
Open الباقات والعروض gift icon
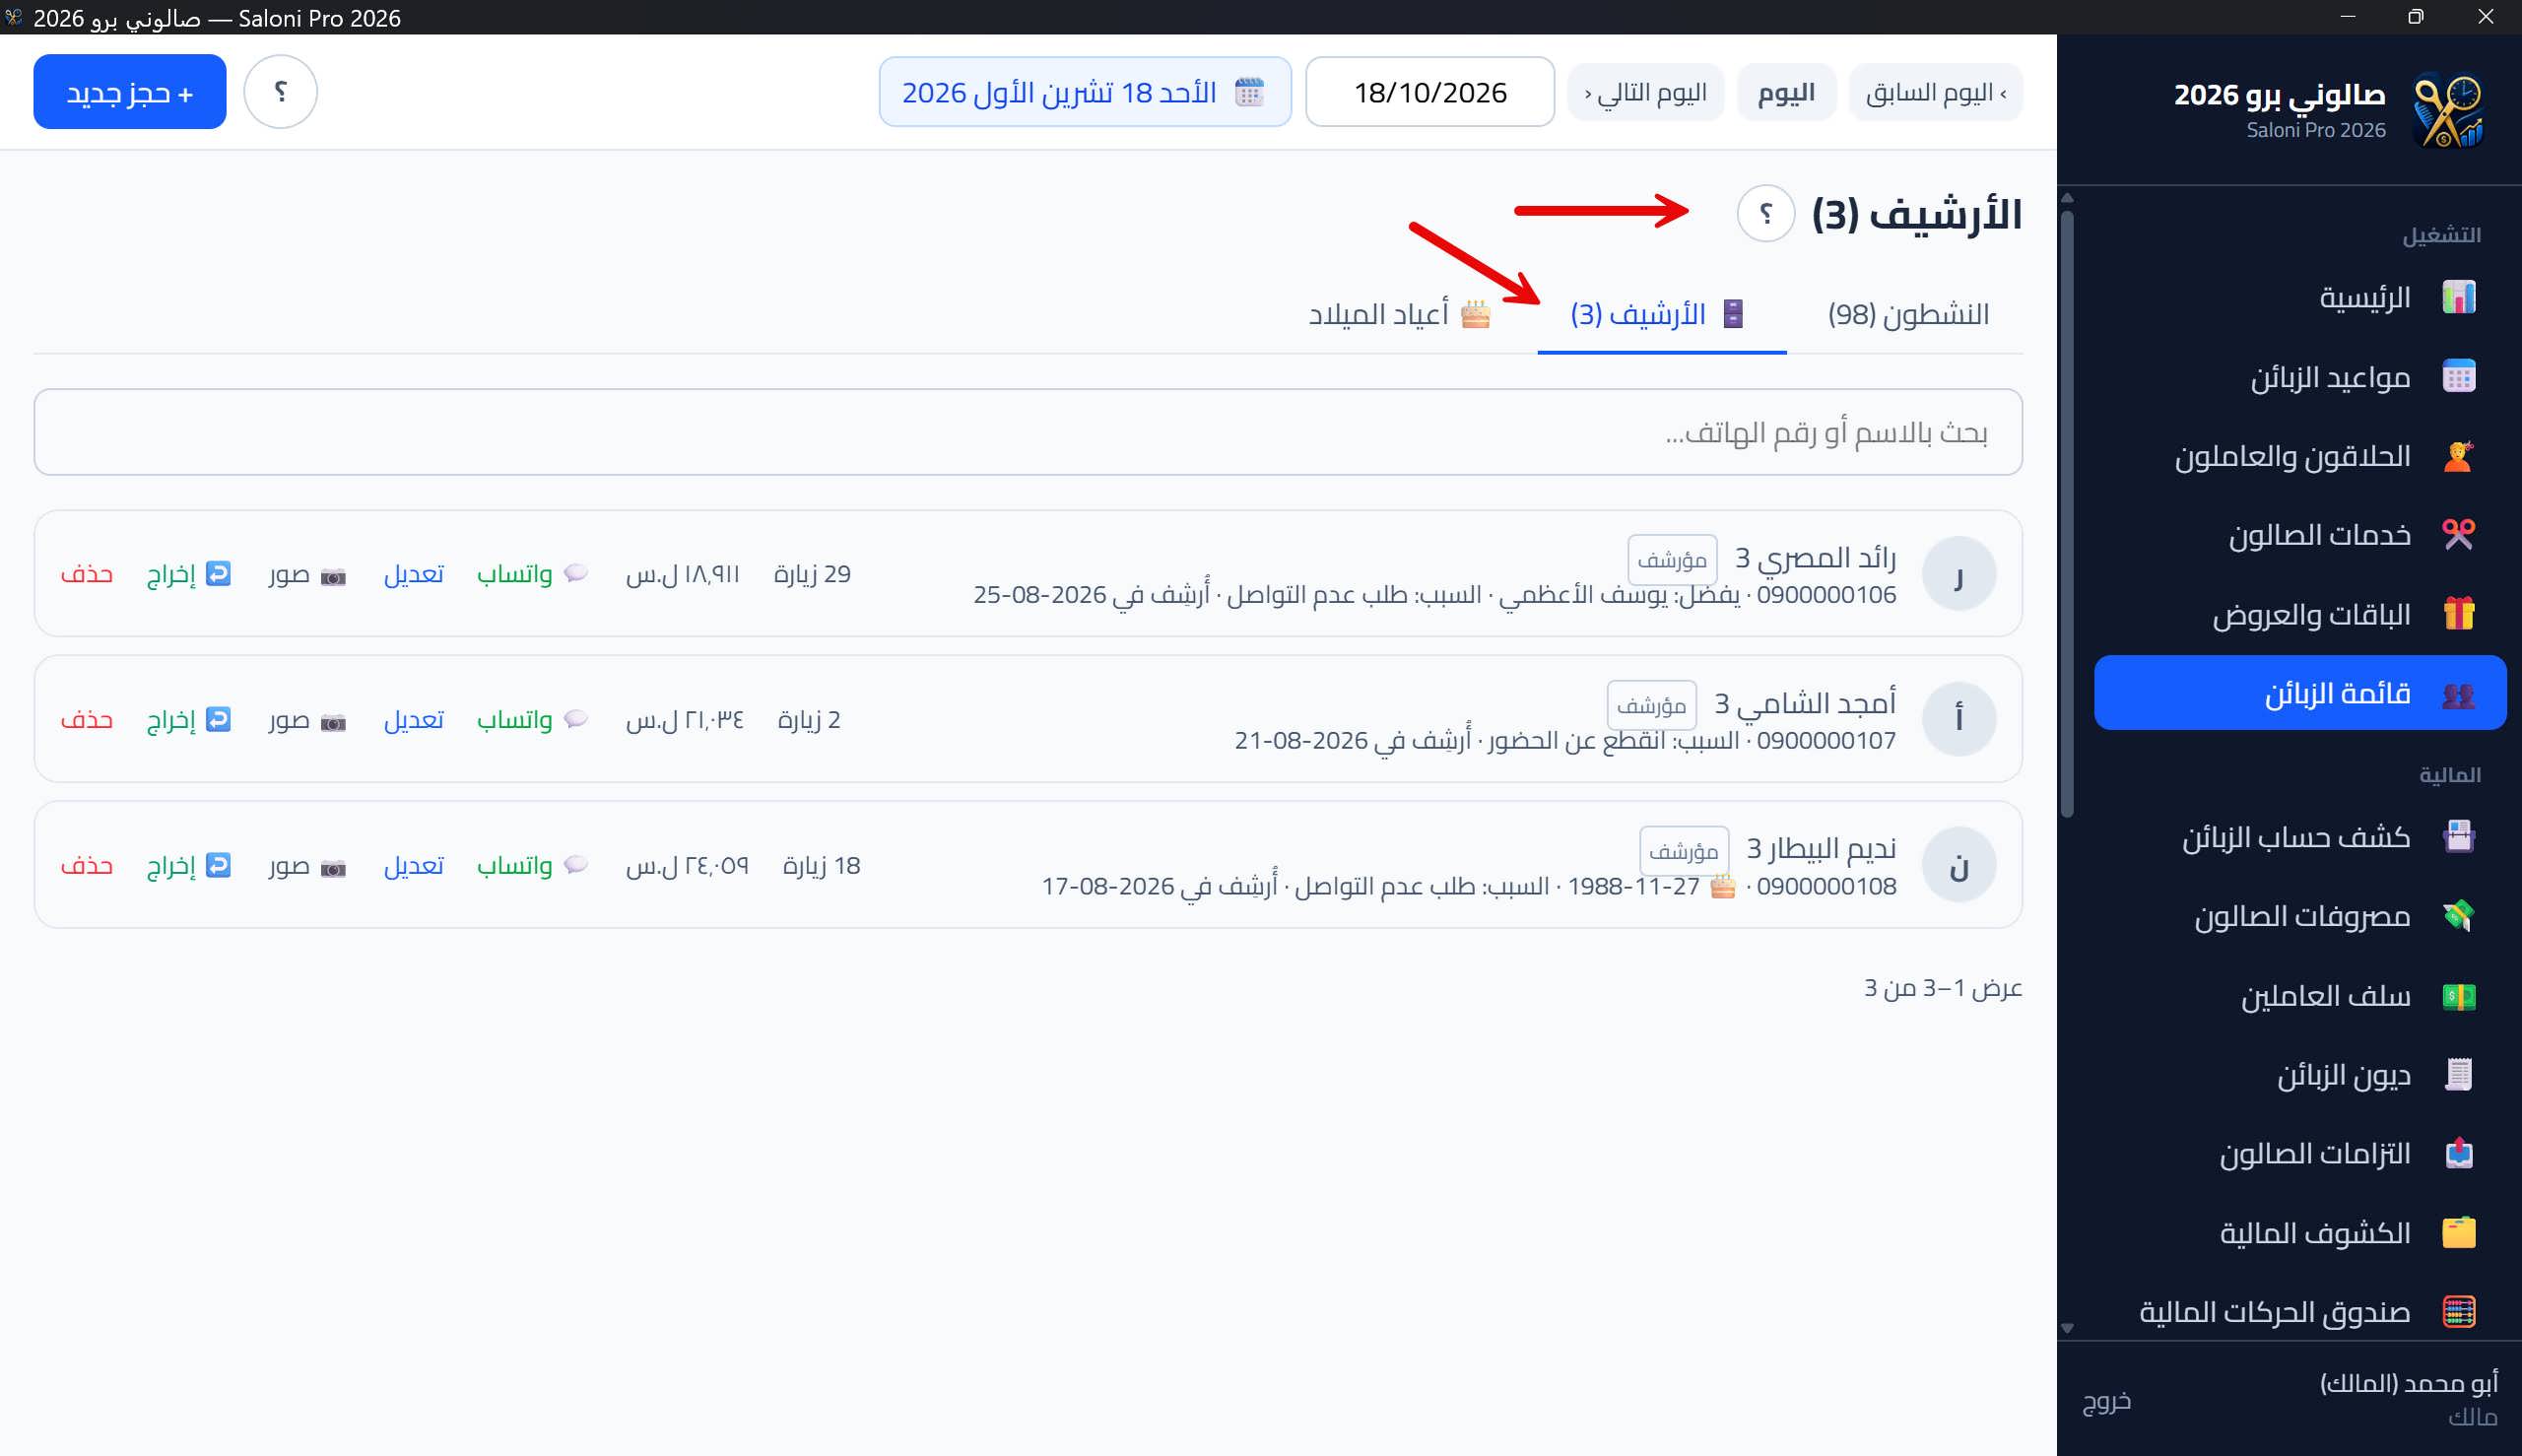click(2458, 614)
